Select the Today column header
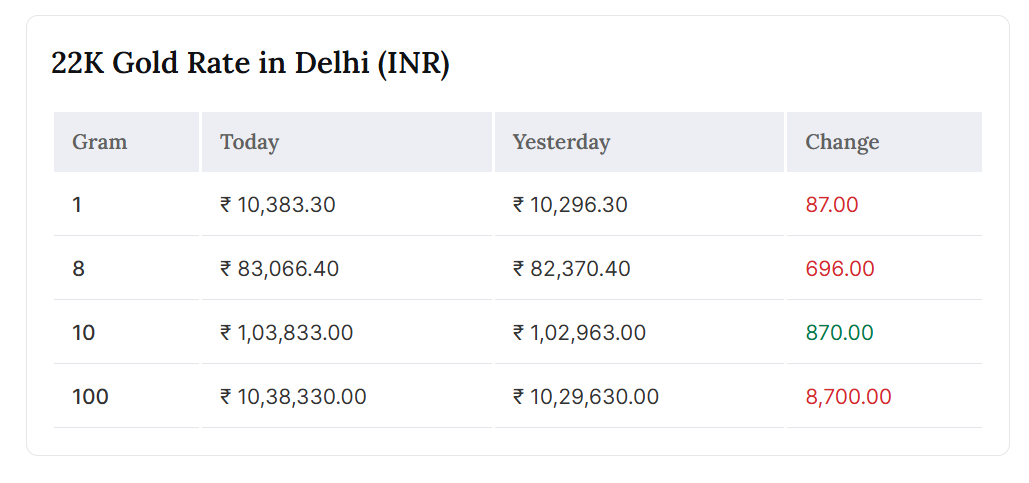The height and width of the screenshot is (483, 1029). pyautogui.click(x=249, y=142)
